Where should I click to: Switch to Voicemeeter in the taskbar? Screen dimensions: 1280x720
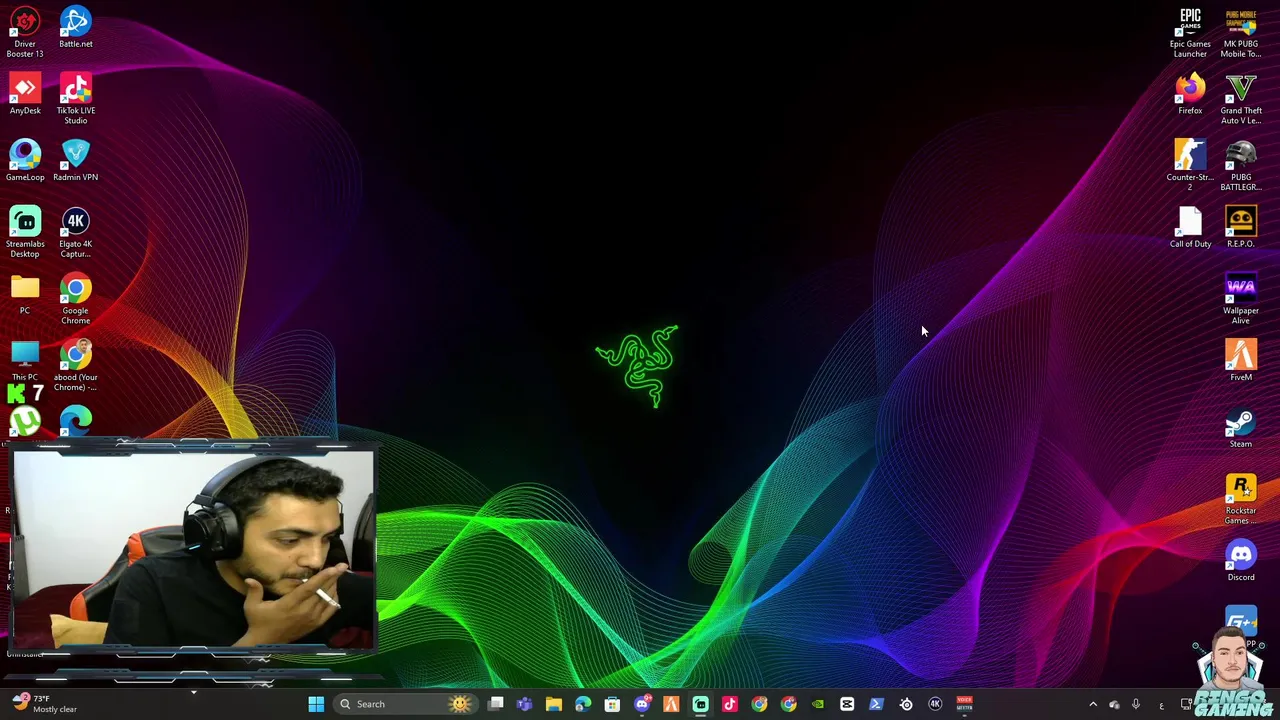point(964,704)
